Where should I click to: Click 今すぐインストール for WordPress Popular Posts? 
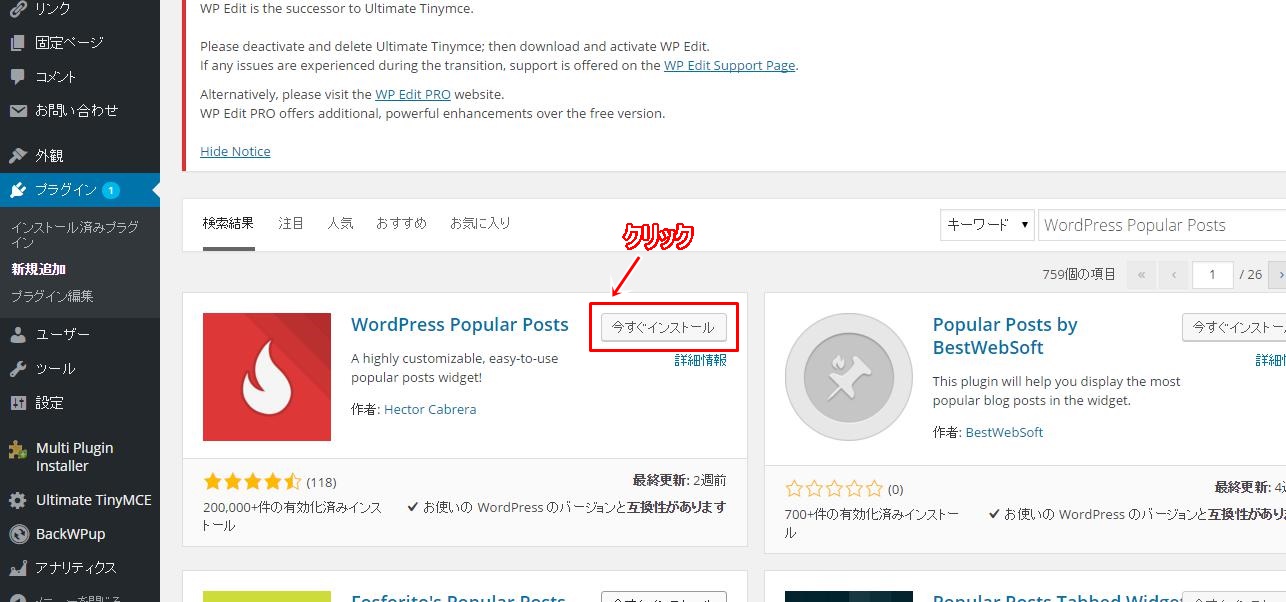coord(663,328)
